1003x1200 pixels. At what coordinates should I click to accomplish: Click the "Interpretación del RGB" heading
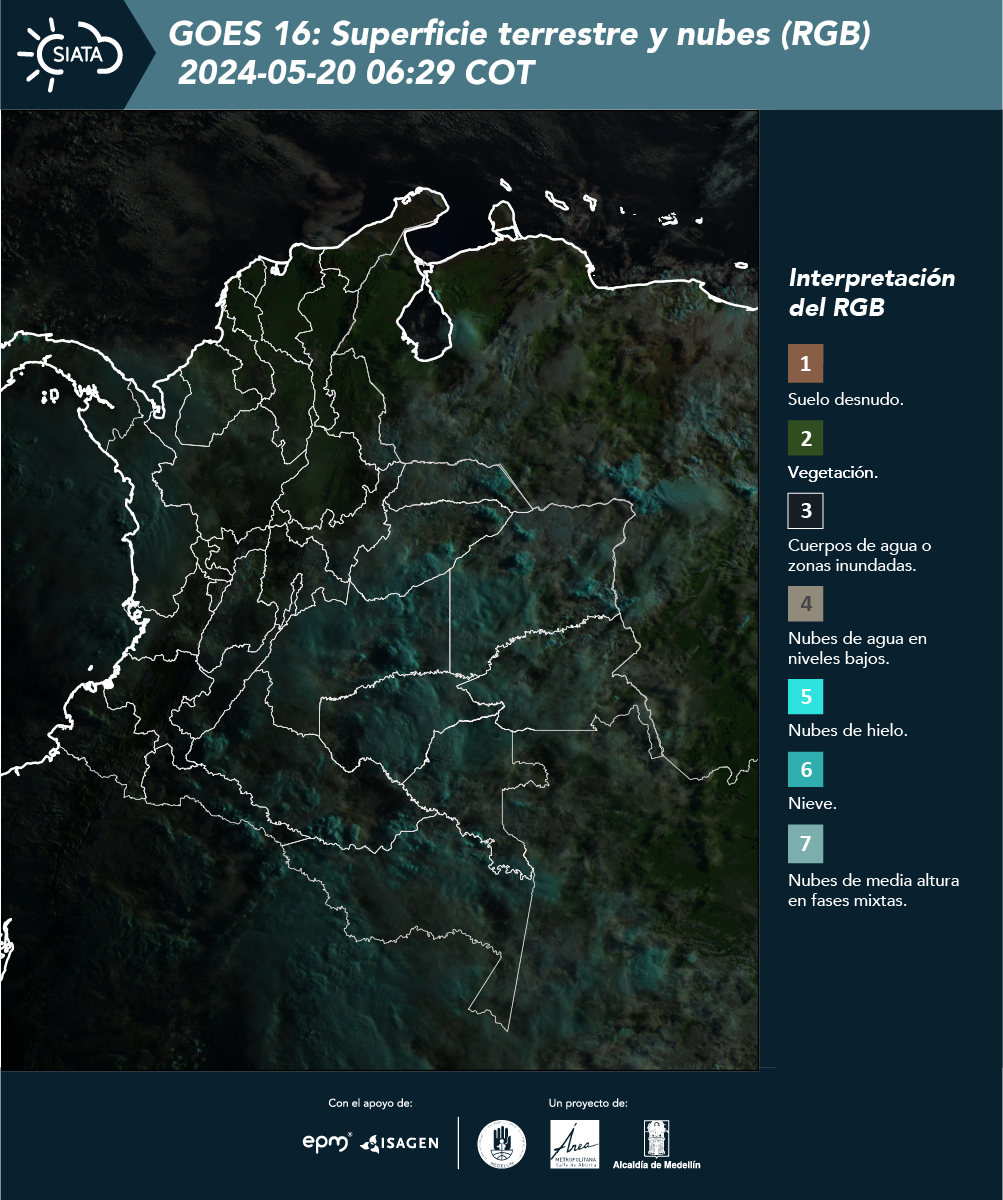point(871,292)
